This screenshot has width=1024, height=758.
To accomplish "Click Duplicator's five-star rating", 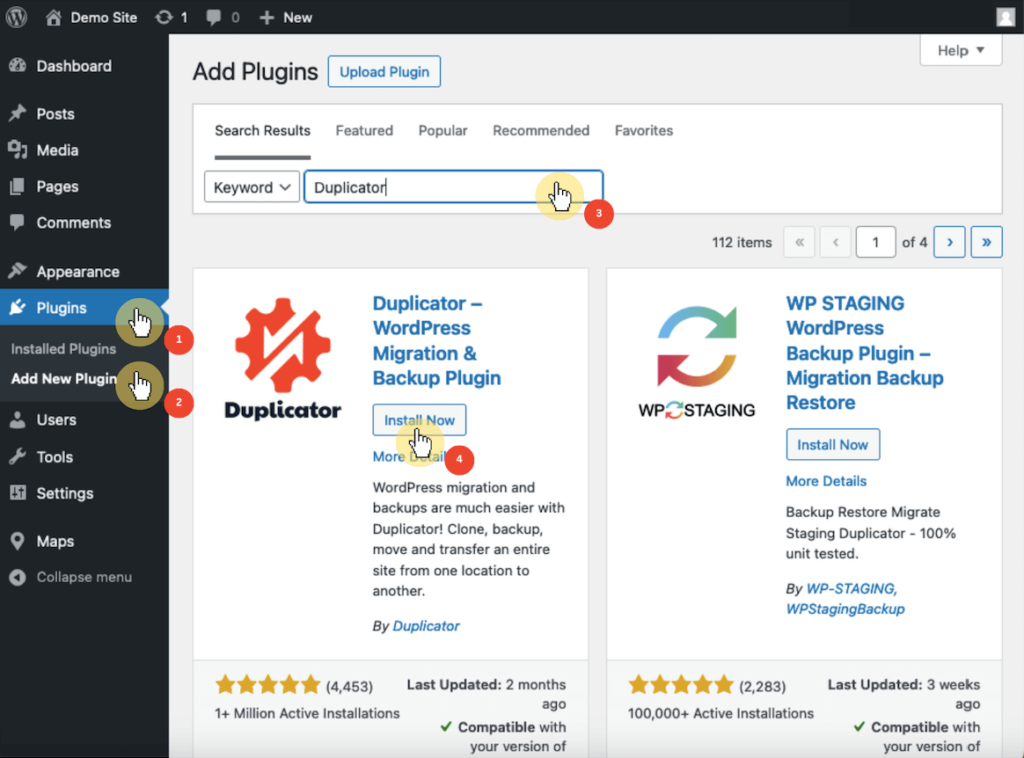I will pos(268,685).
